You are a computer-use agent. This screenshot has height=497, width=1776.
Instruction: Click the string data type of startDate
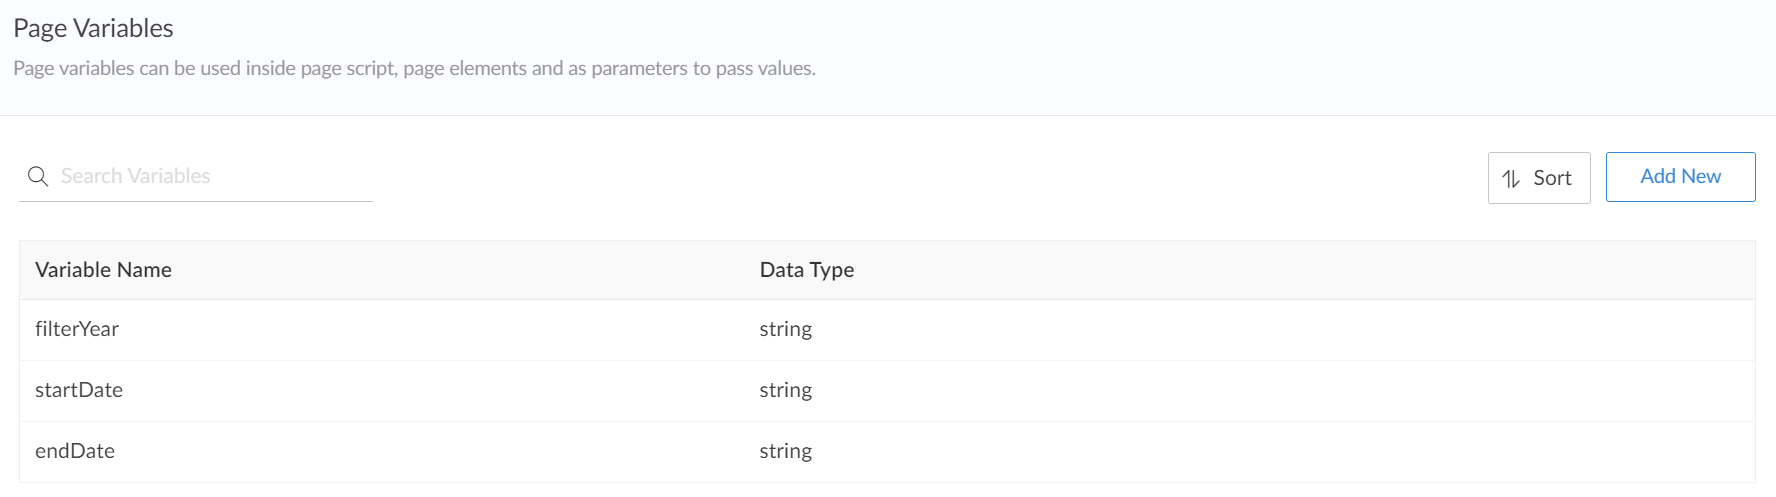tap(785, 391)
